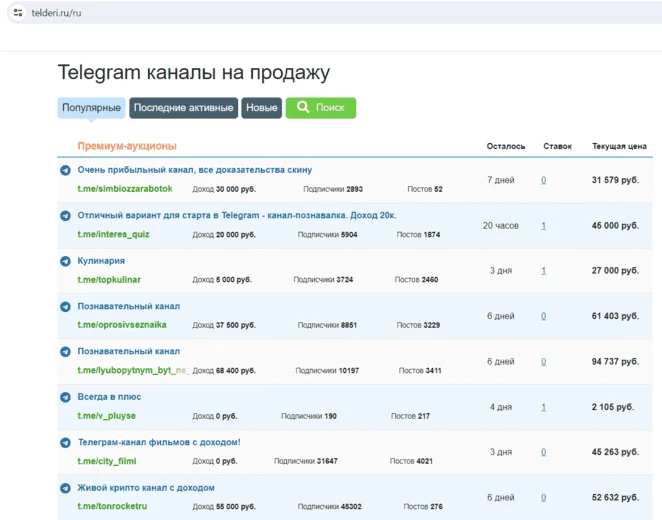Open the Новые tab
The image size is (662, 520).
(x=262, y=108)
